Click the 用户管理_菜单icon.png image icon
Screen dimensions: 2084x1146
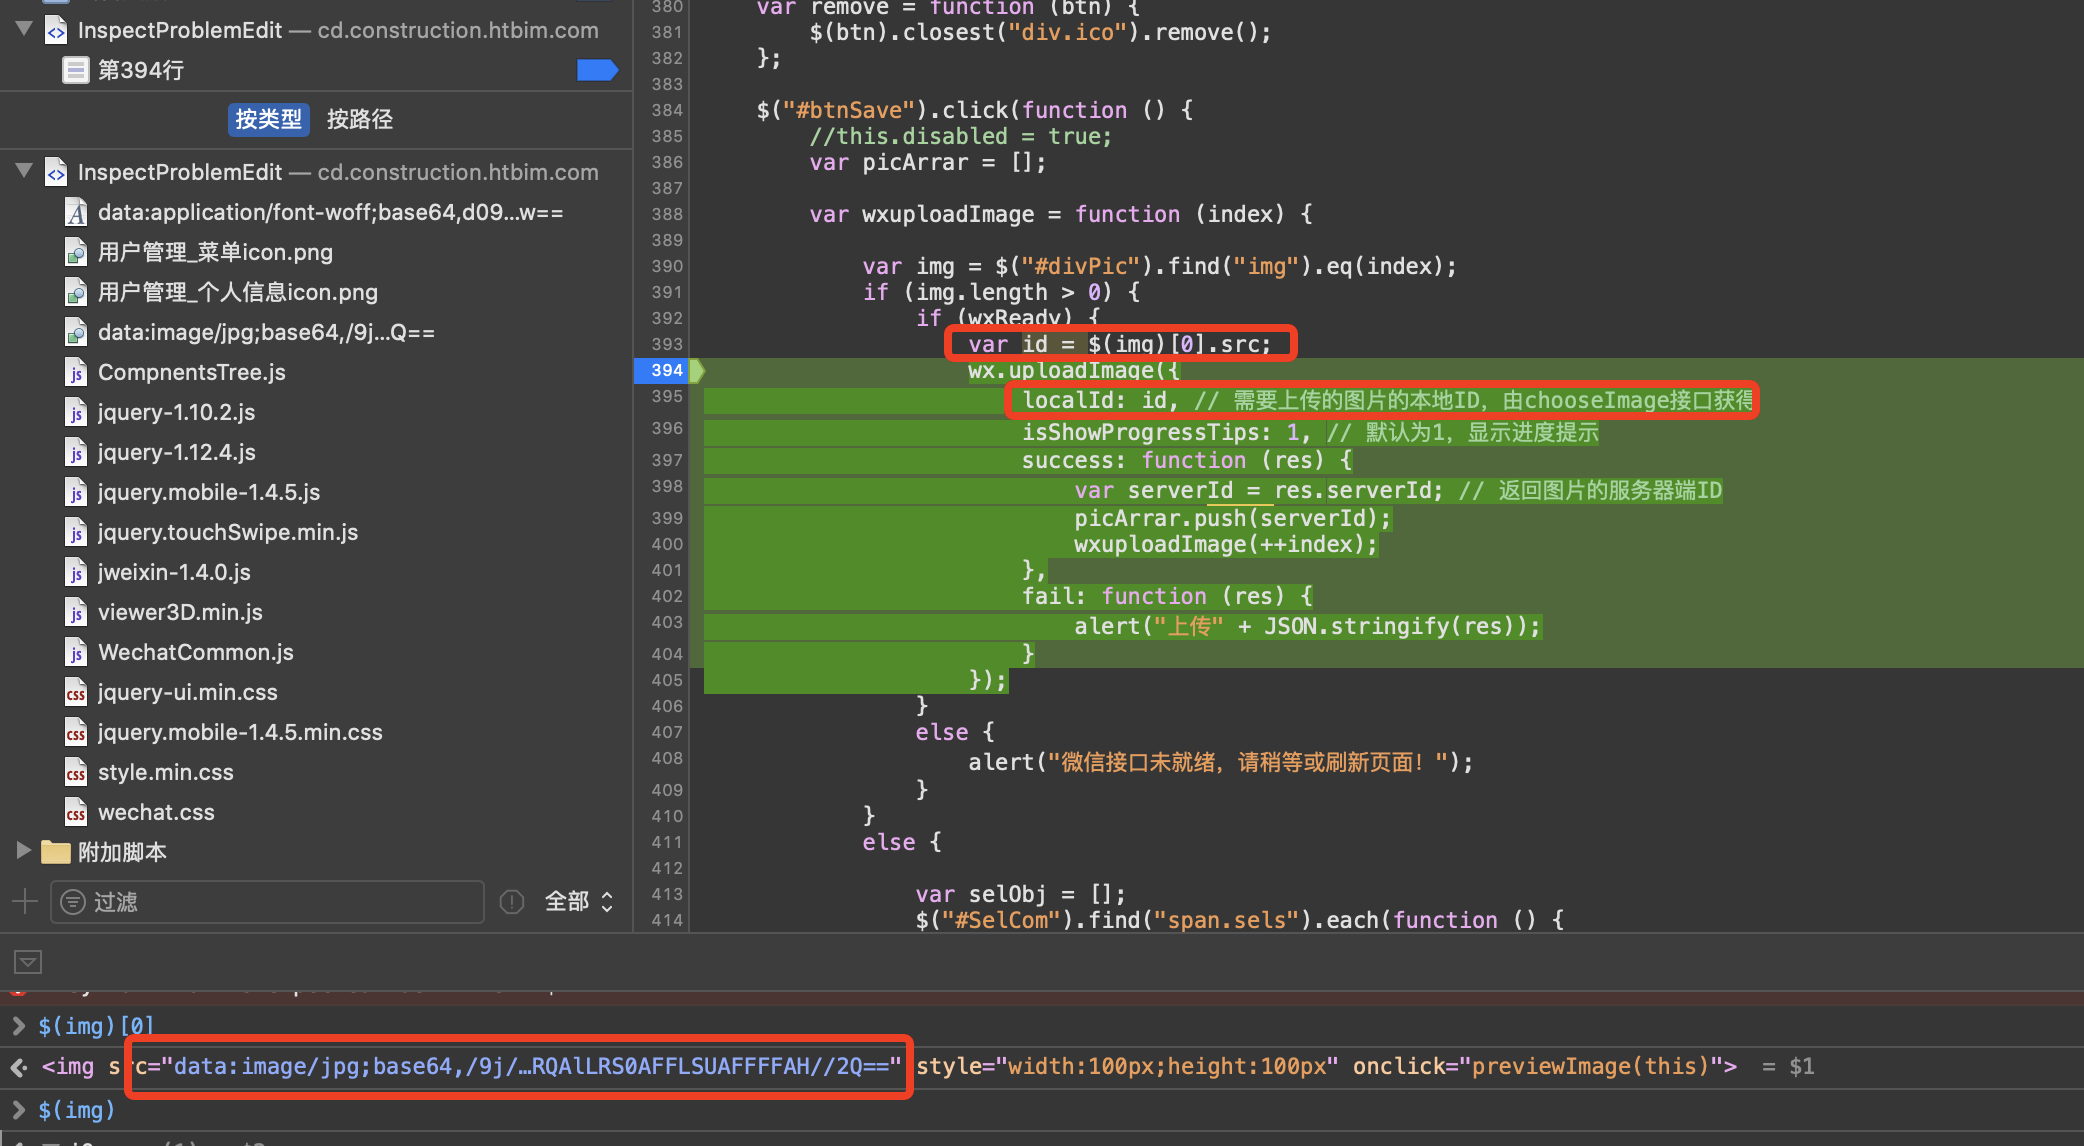(76, 253)
